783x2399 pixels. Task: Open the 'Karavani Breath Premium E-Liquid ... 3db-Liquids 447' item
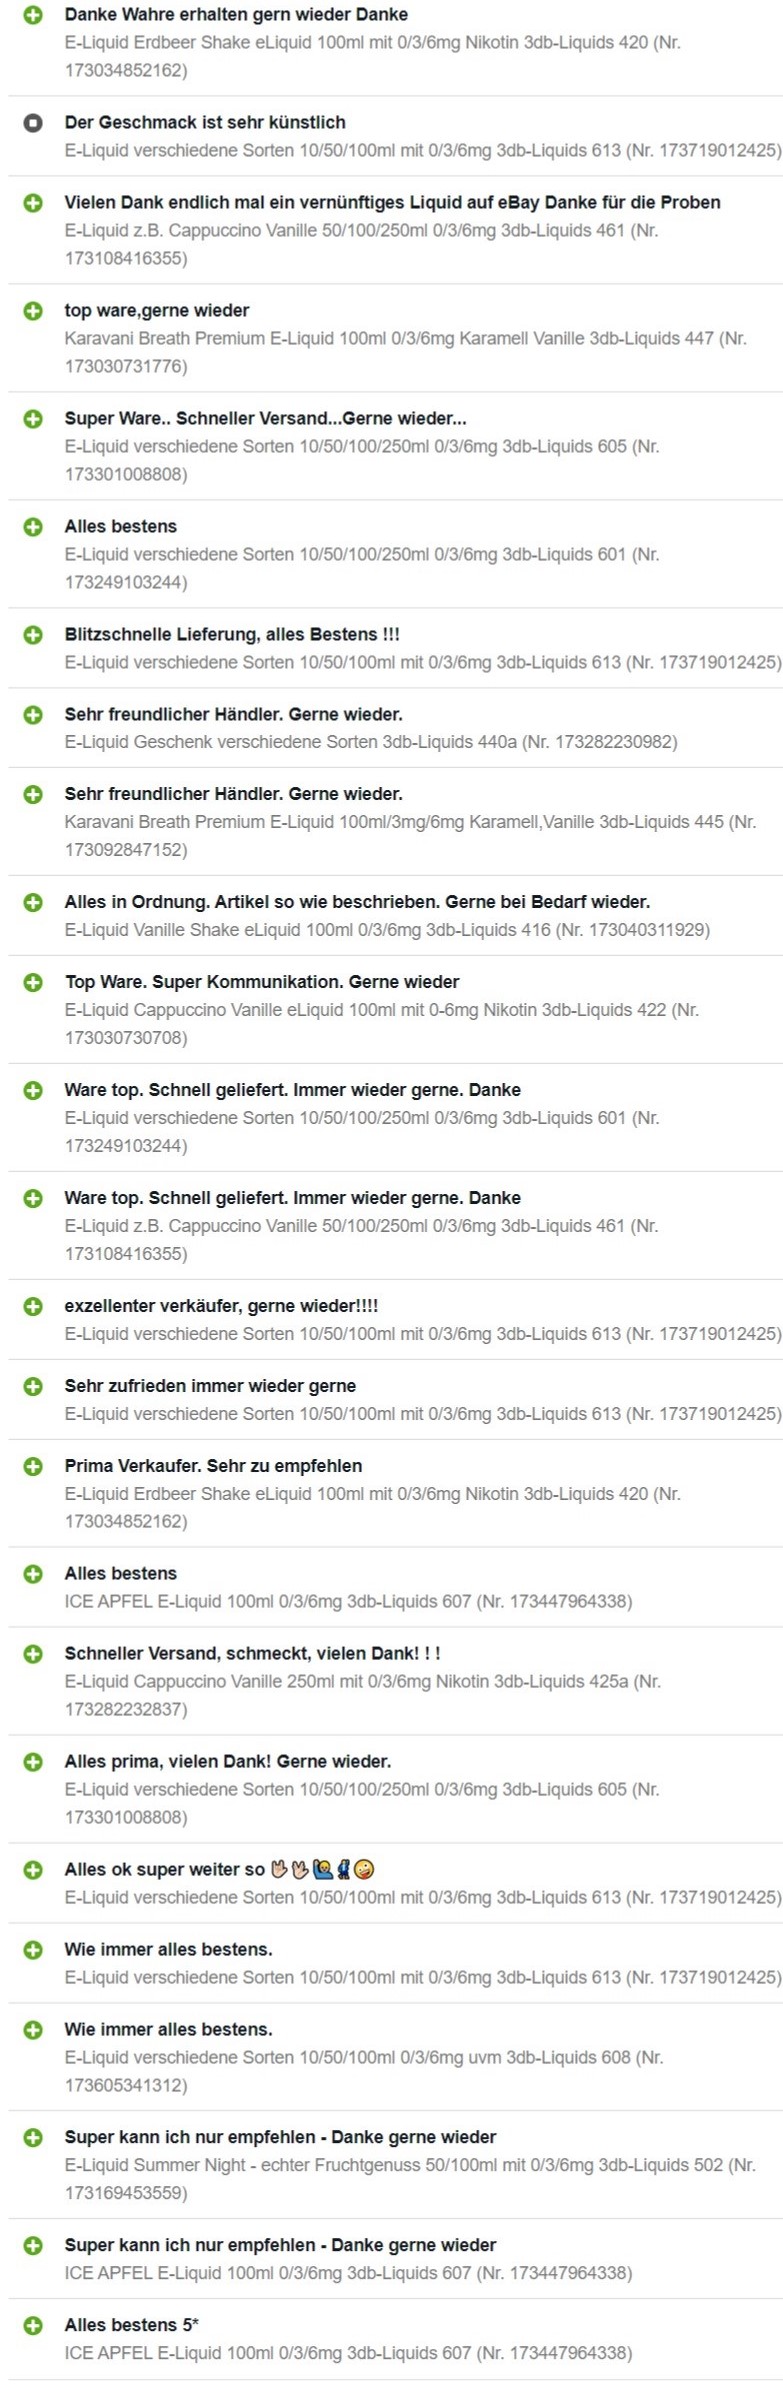click(x=406, y=352)
